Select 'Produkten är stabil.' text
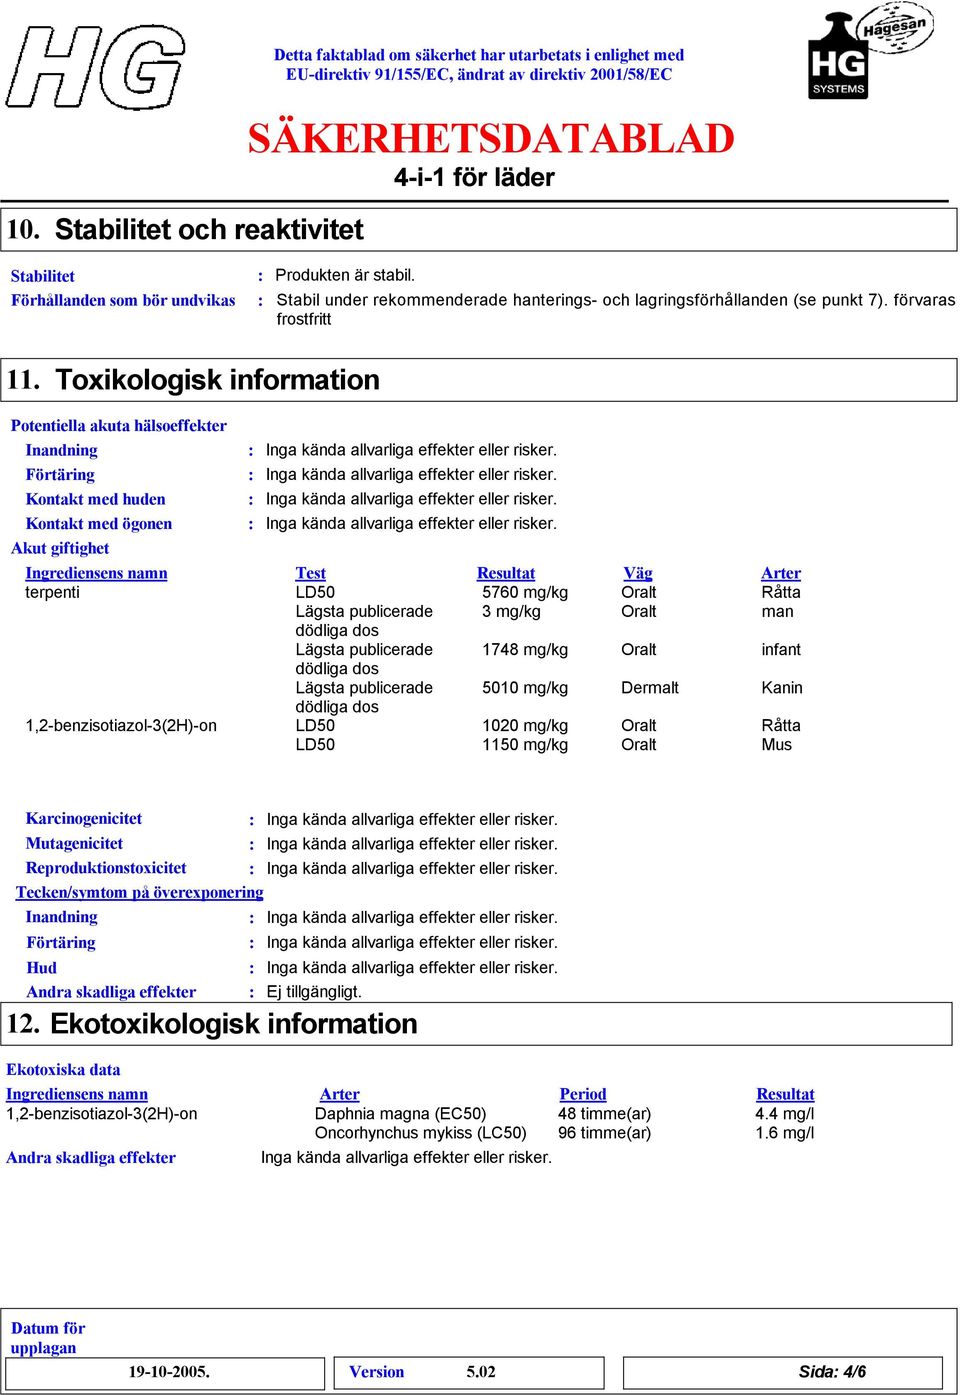This screenshot has height=1395, width=960. pos(345,275)
